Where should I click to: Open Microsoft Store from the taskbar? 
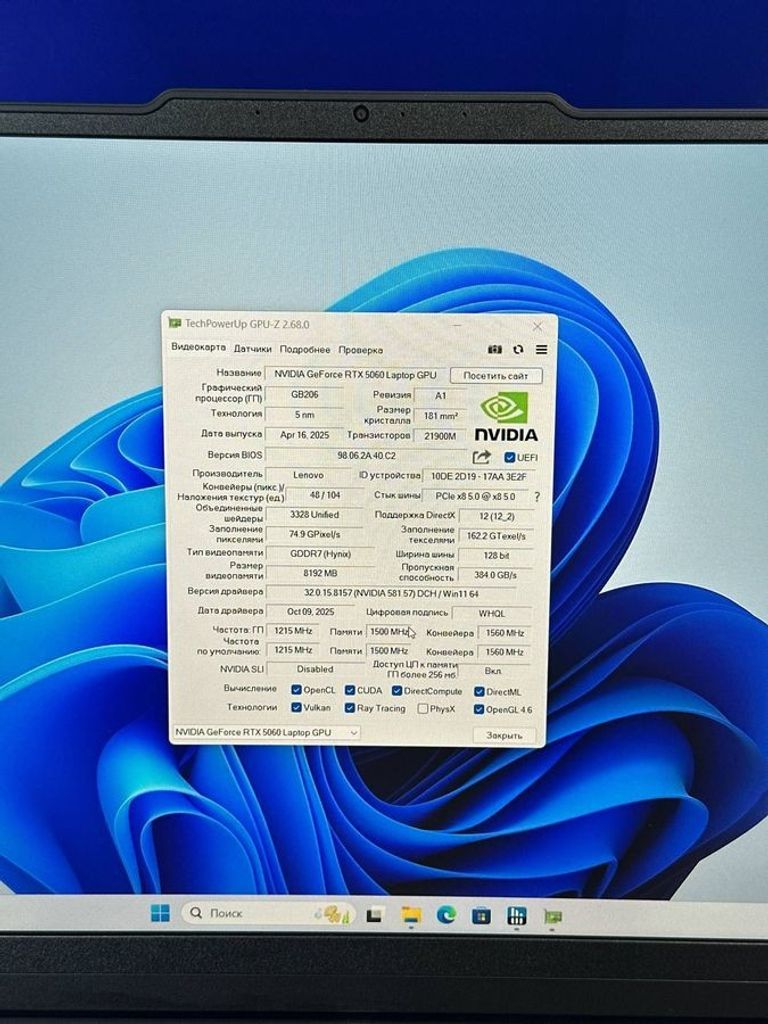481,916
